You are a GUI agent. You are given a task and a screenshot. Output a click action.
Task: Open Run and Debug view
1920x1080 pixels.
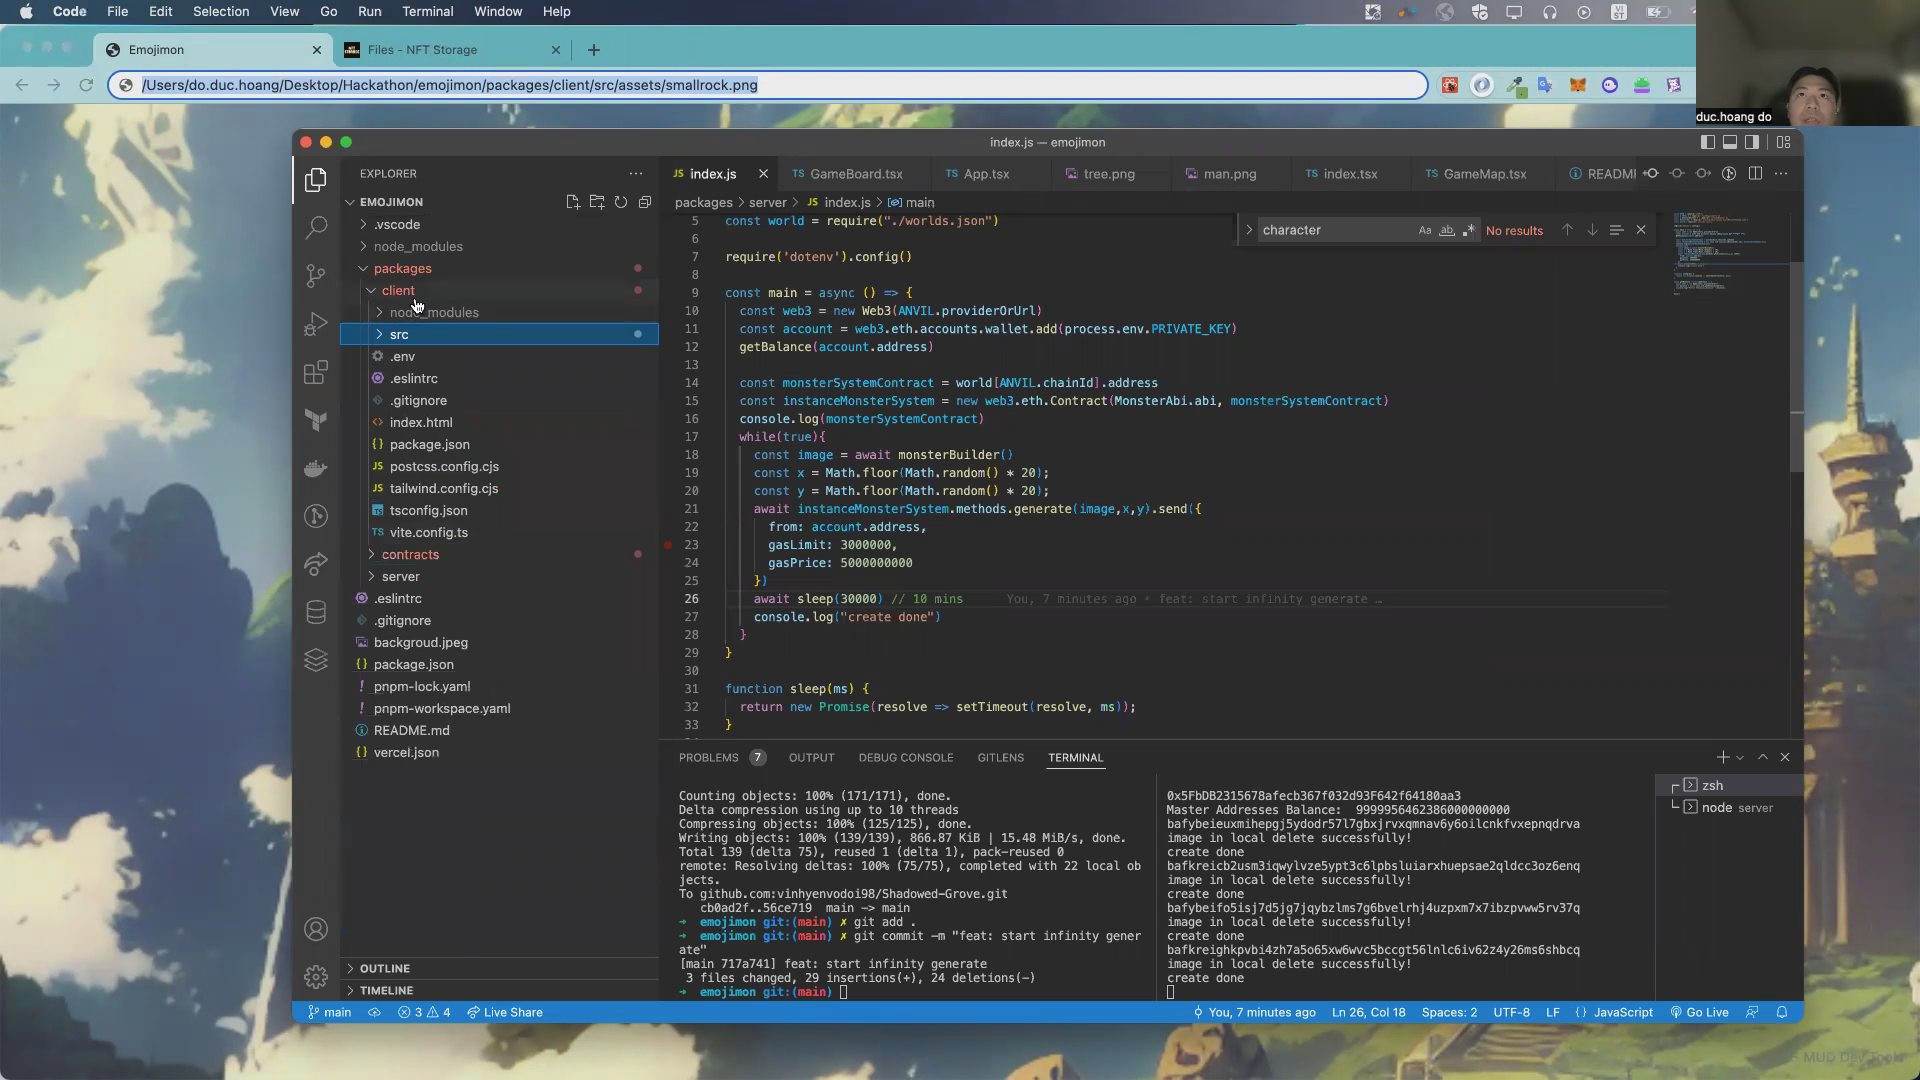(316, 324)
